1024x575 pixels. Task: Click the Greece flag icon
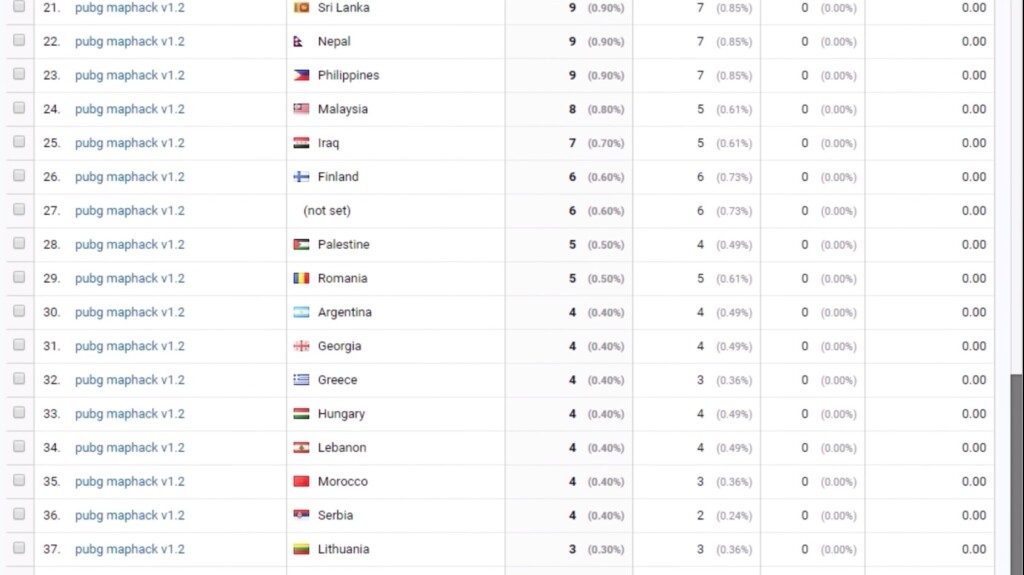click(x=301, y=380)
